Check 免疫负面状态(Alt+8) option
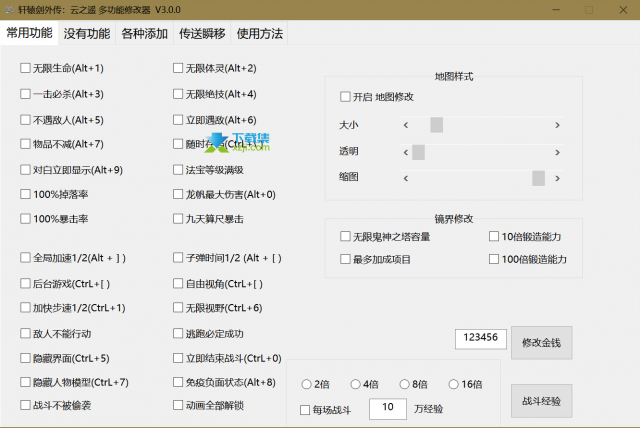 click(x=178, y=382)
